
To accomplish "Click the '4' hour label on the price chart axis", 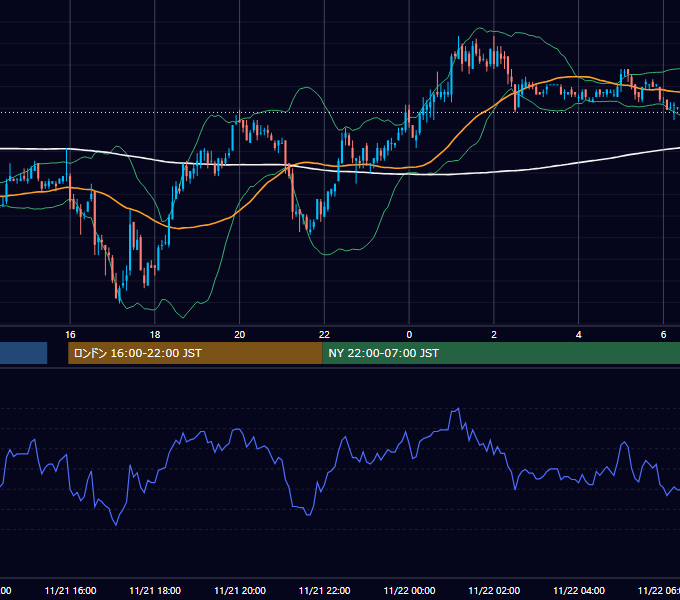I will coord(579,335).
